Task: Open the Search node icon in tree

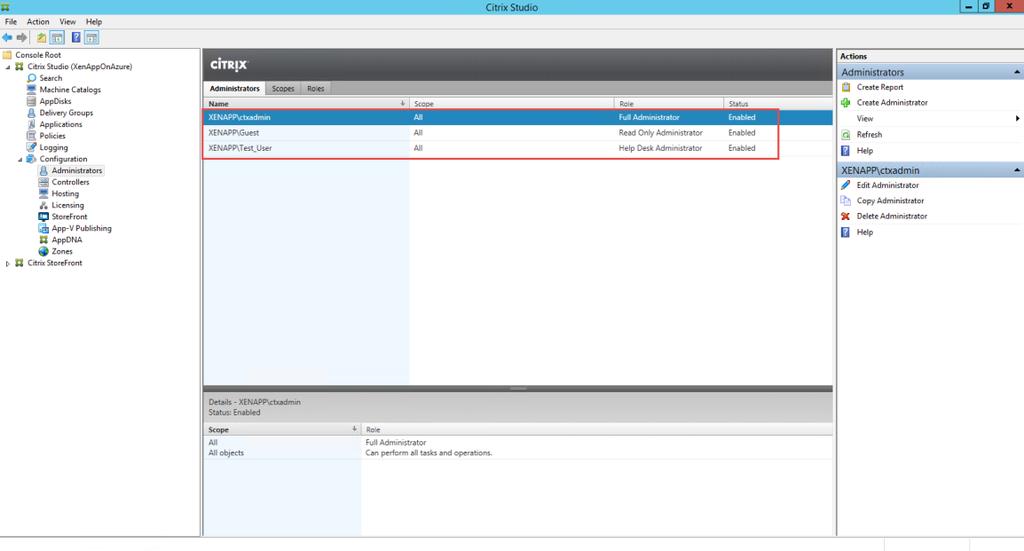Action: tap(31, 78)
